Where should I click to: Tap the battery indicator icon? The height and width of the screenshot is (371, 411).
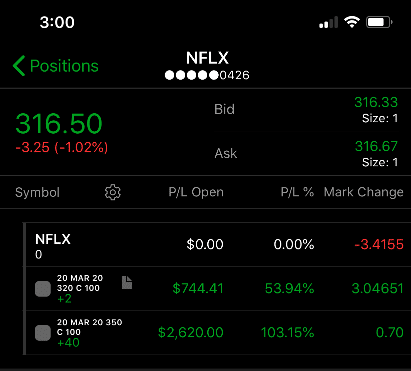tap(379, 22)
